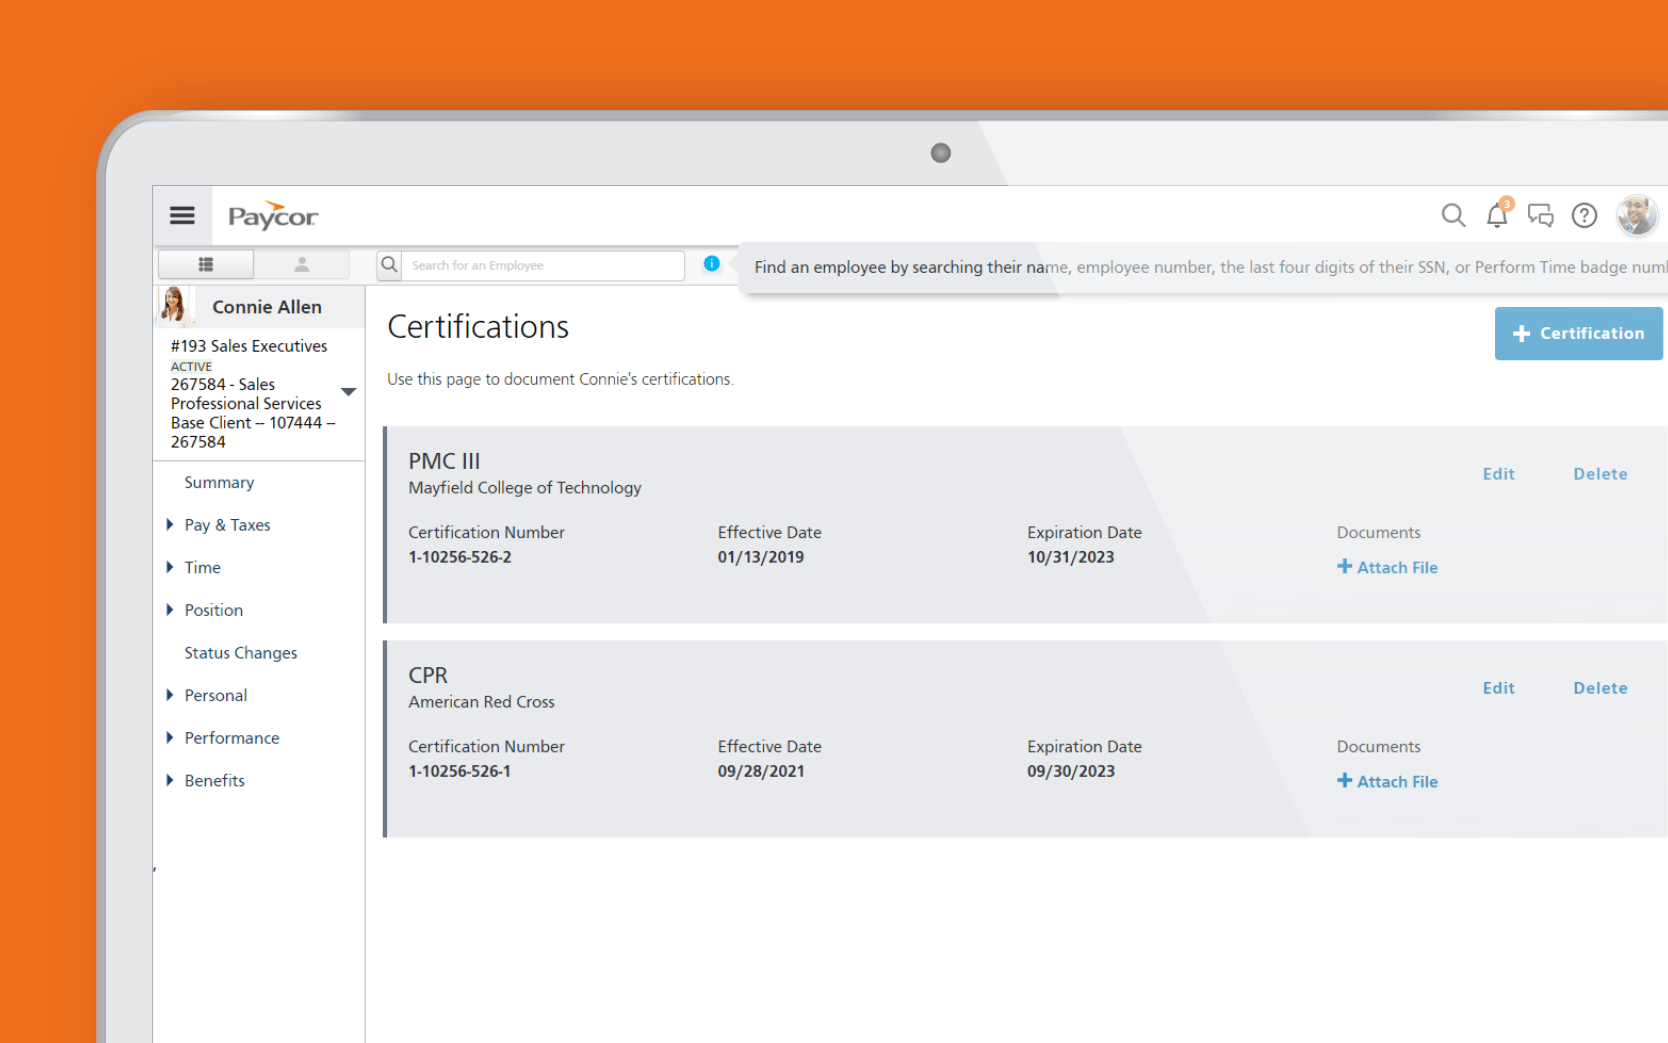The height and width of the screenshot is (1043, 1668).
Task: Switch to the person view tab
Action: pyautogui.click(x=302, y=264)
